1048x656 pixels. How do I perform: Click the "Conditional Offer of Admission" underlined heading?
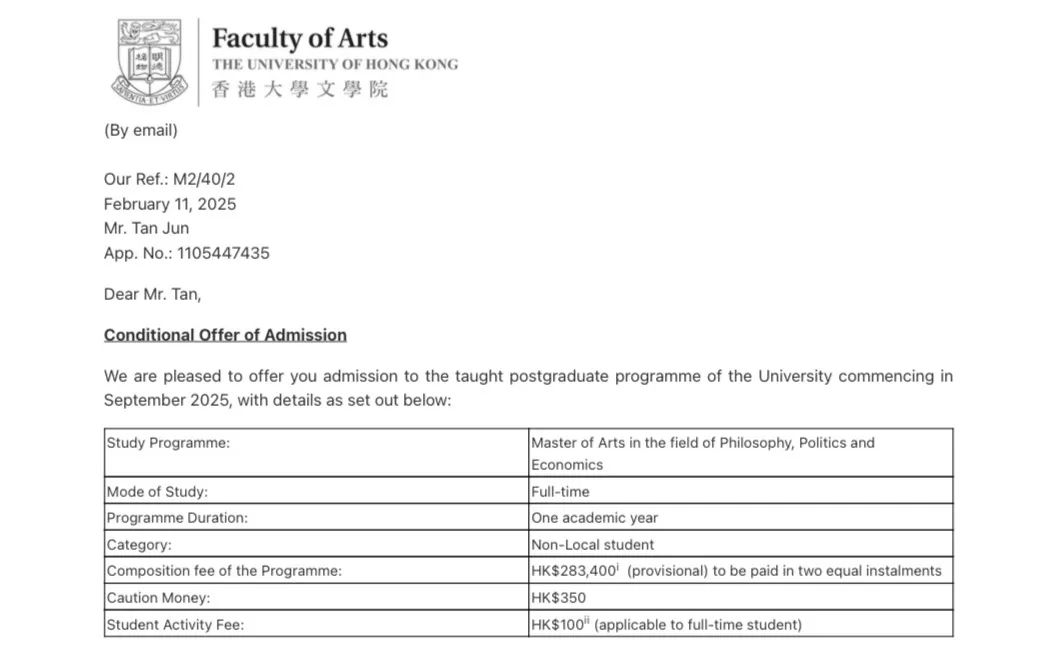pos(225,335)
